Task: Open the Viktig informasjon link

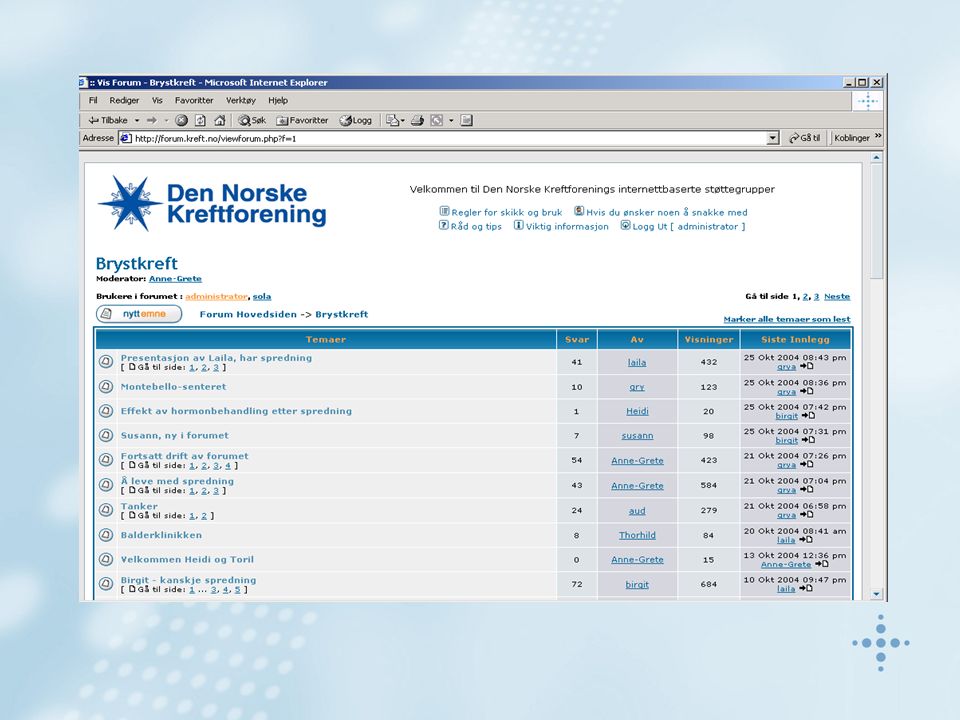Action: click(x=567, y=227)
